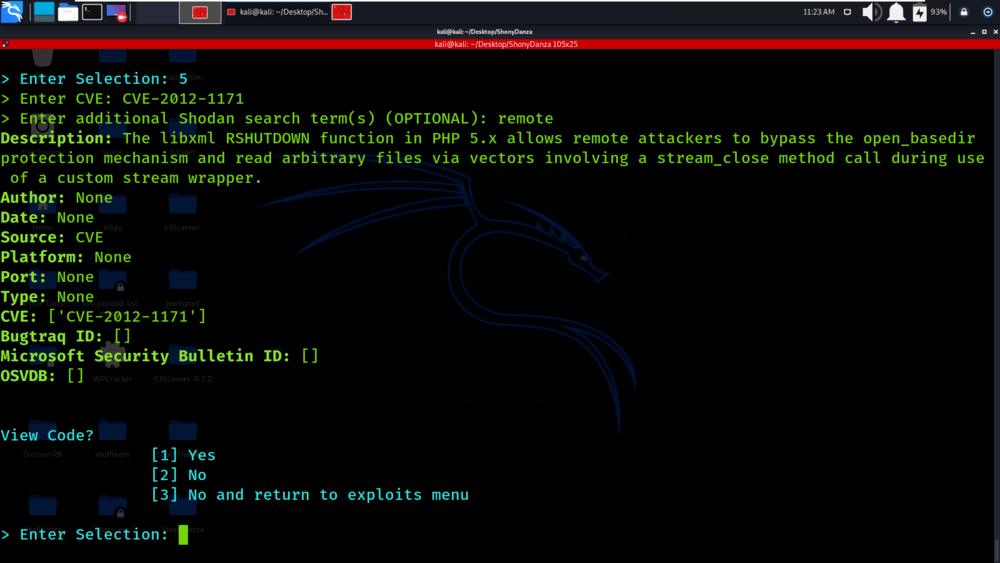1000x563 pixels.
Task: Open the Kali dragon applications menu
Action: (x=12, y=11)
